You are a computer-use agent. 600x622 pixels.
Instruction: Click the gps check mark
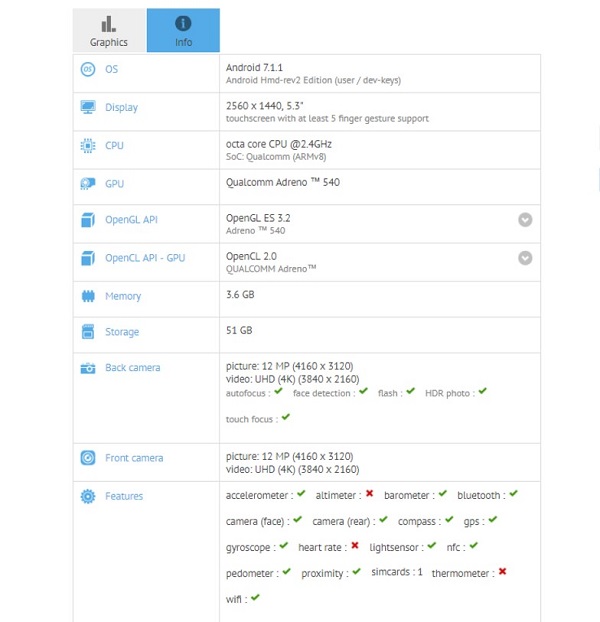493,519
